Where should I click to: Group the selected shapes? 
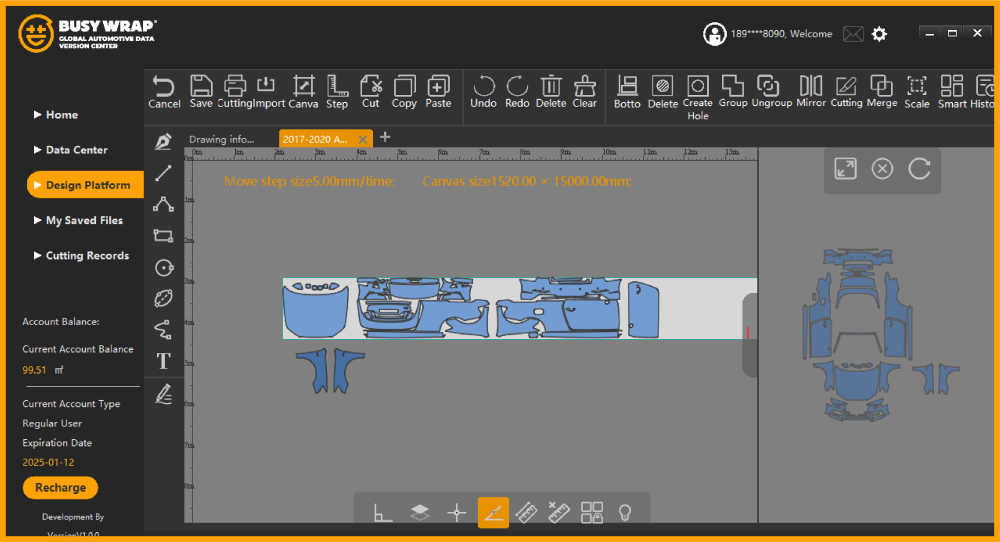tap(733, 91)
